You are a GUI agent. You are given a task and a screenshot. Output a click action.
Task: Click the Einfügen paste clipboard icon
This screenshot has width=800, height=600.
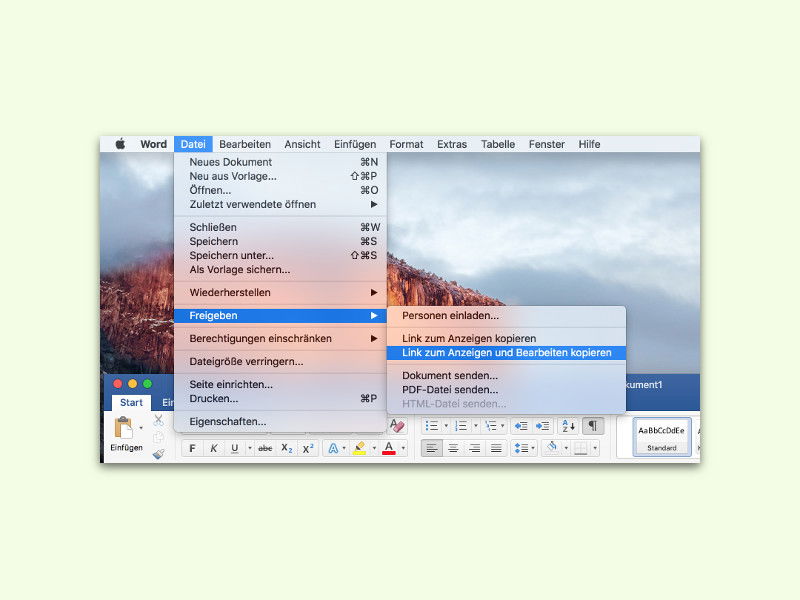(123, 428)
